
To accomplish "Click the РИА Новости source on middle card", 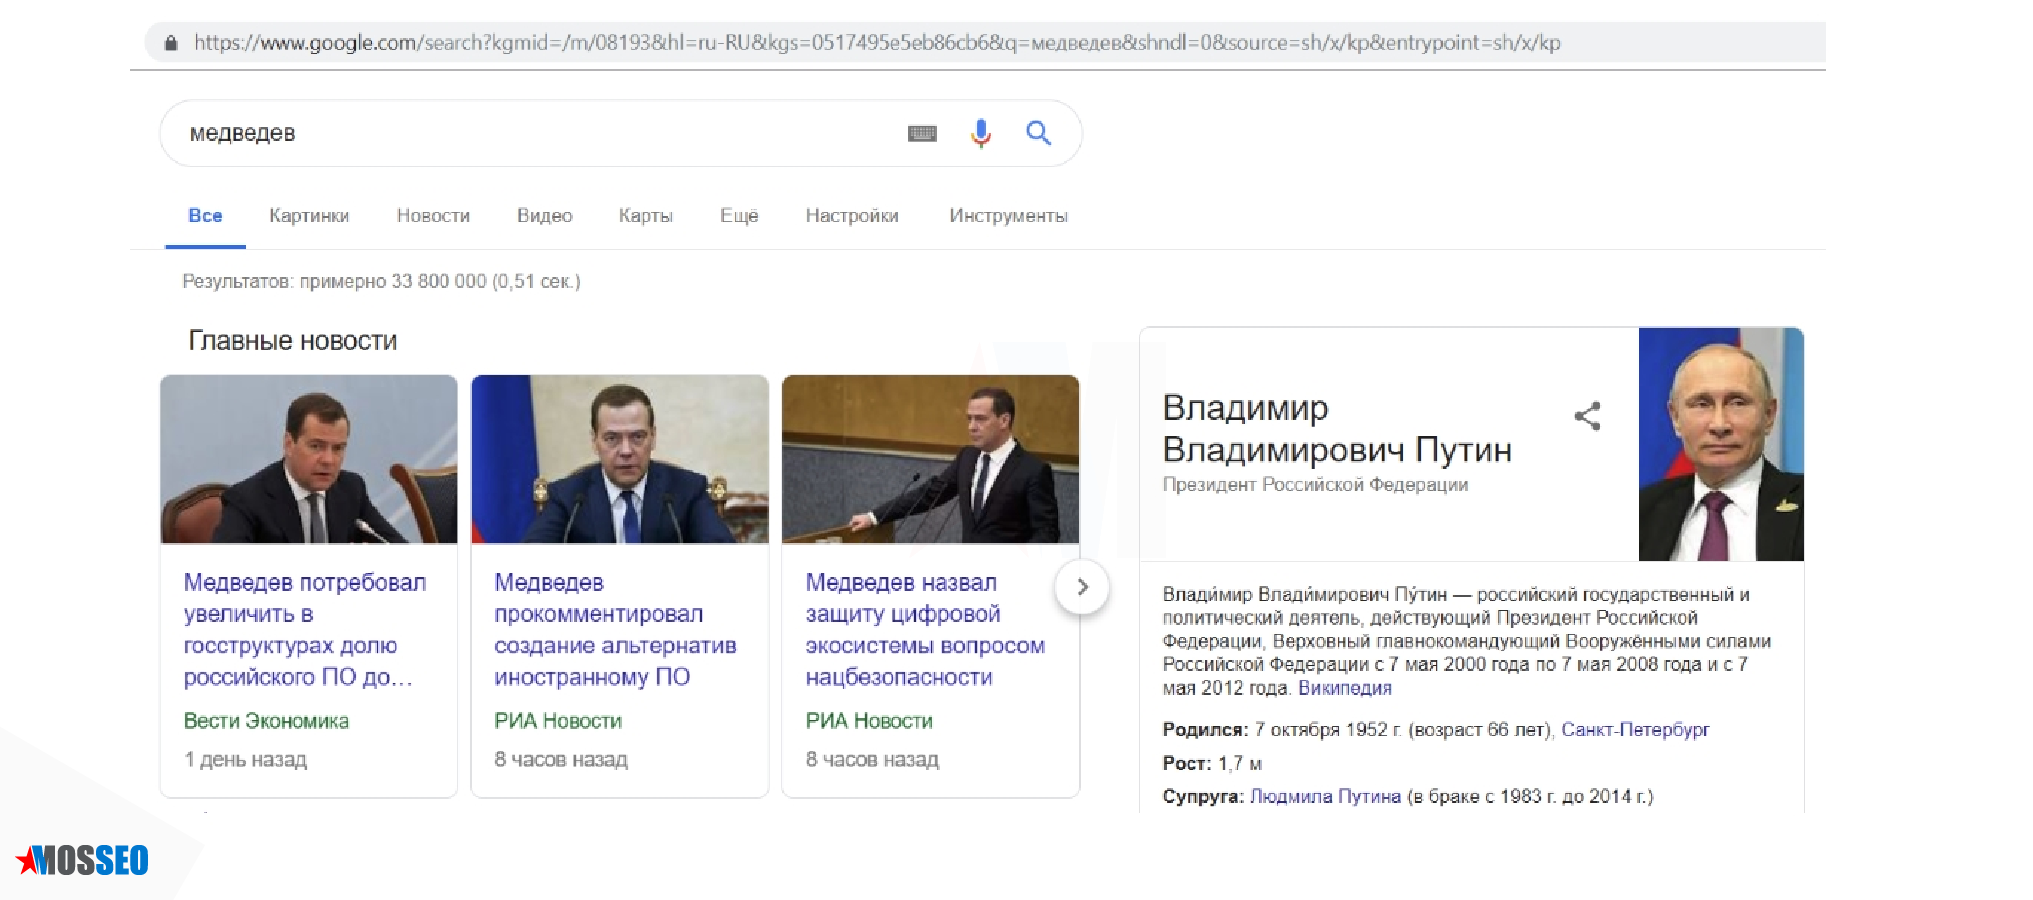I will 558,721.
